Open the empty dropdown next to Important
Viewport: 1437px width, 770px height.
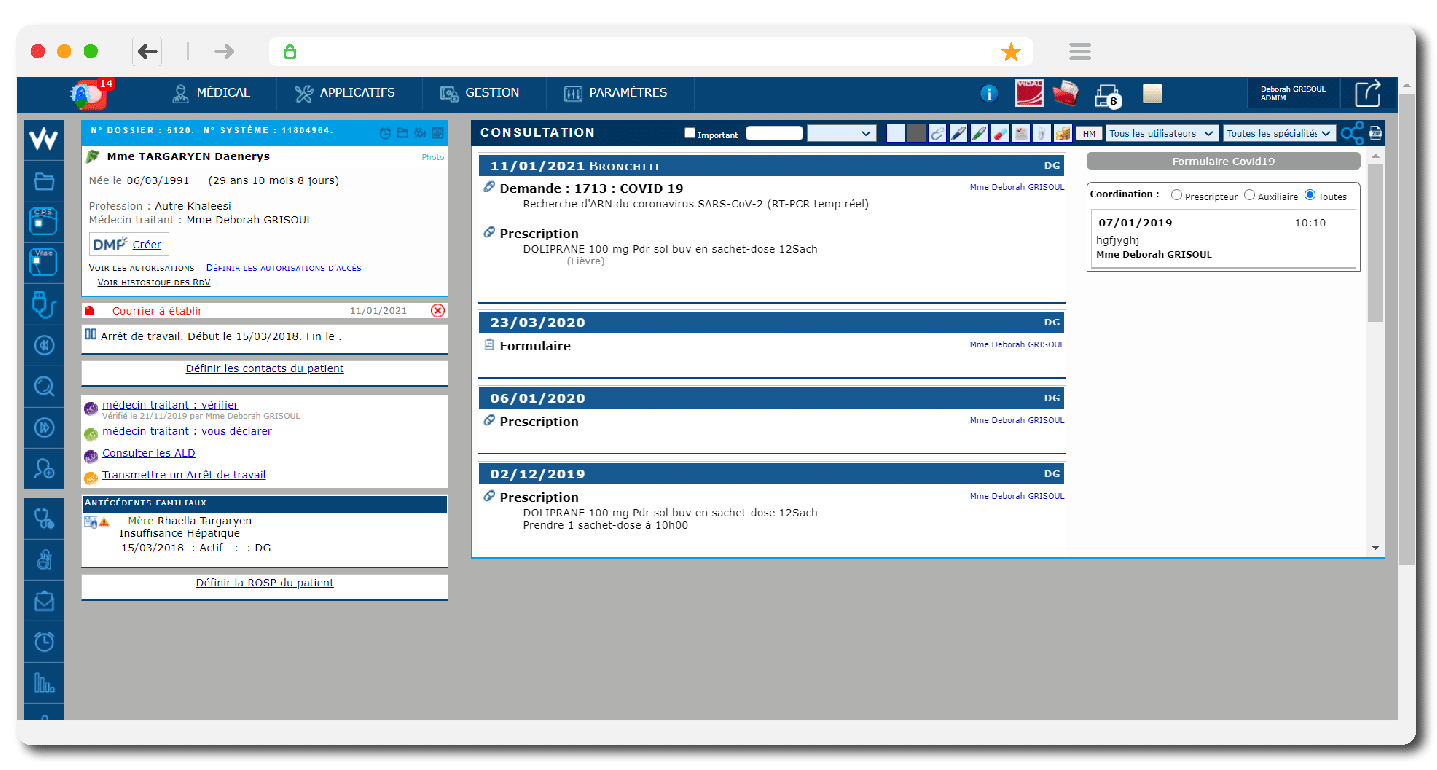(x=841, y=133)
